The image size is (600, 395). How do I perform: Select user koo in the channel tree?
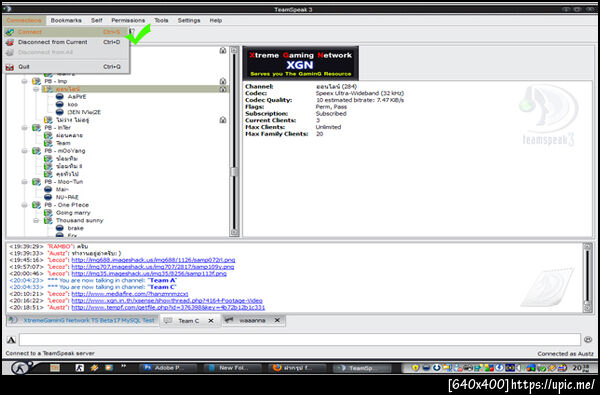(72, 104)
